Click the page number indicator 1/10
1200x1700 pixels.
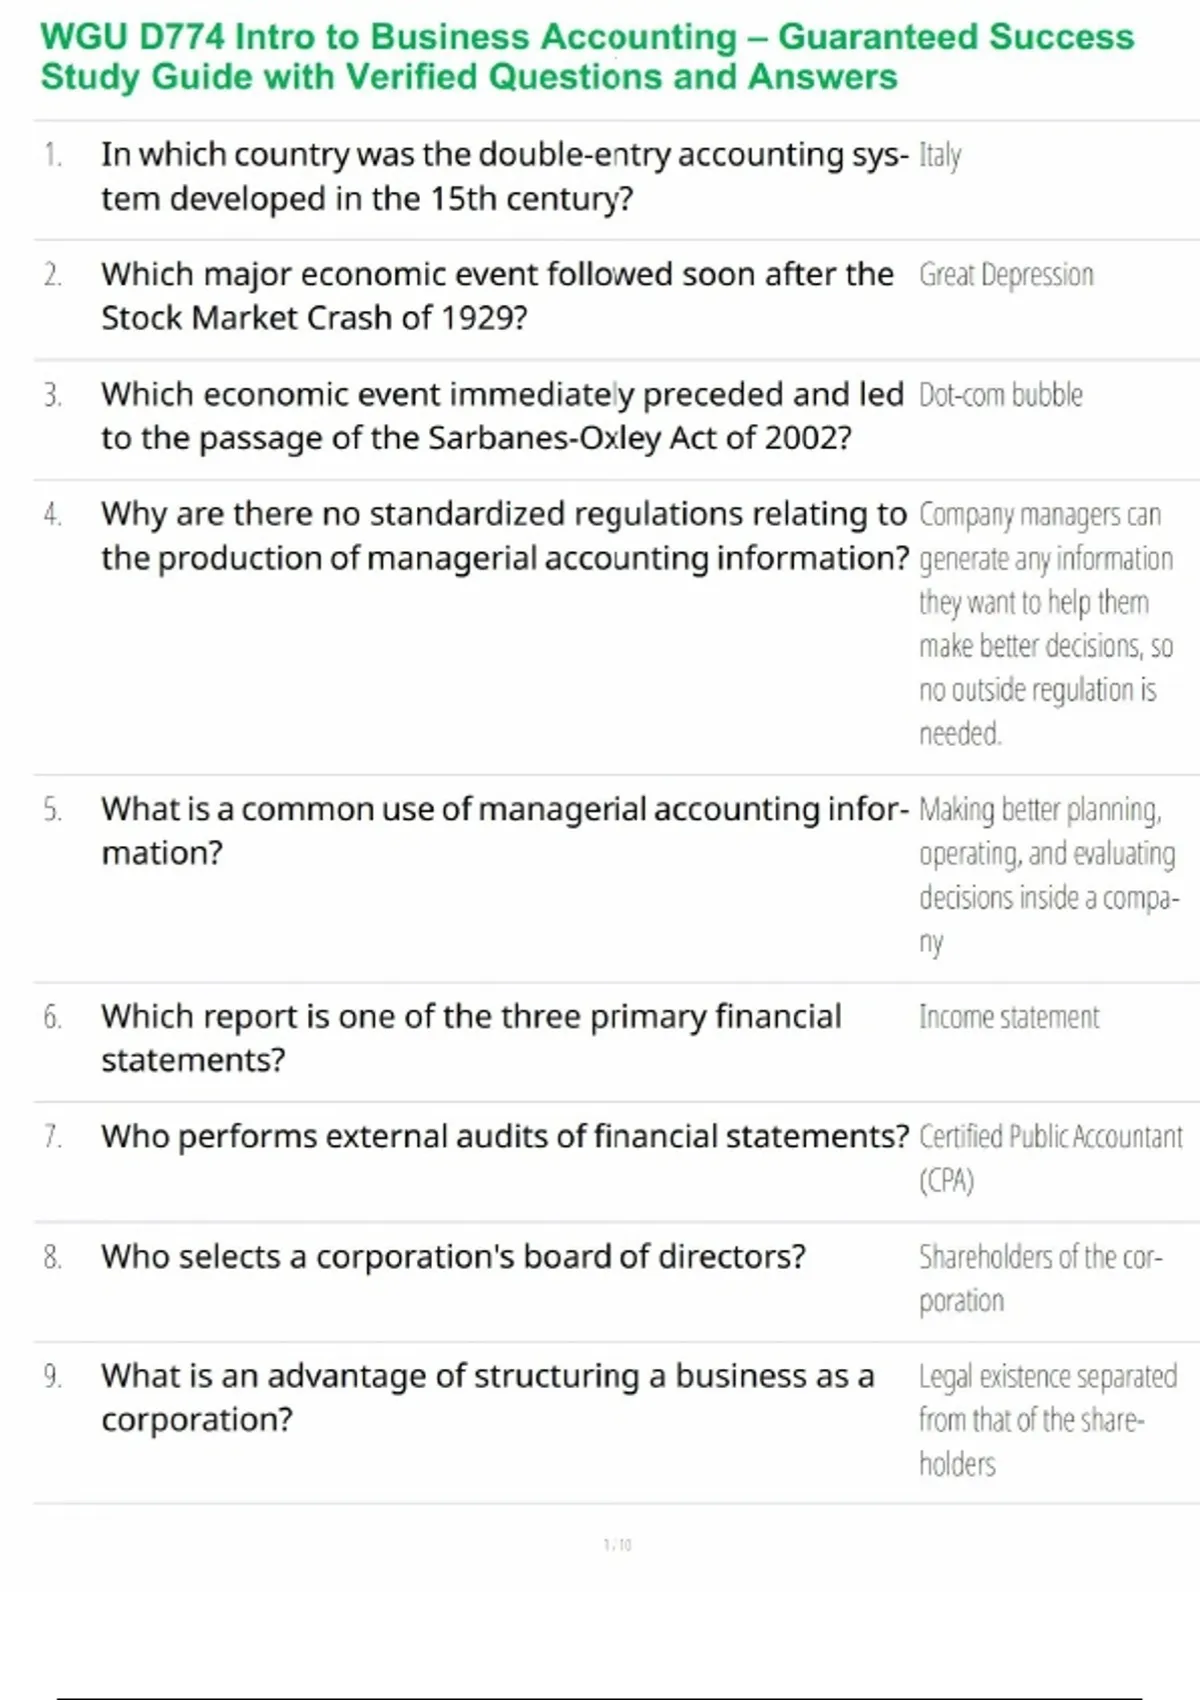point(617,1545)
